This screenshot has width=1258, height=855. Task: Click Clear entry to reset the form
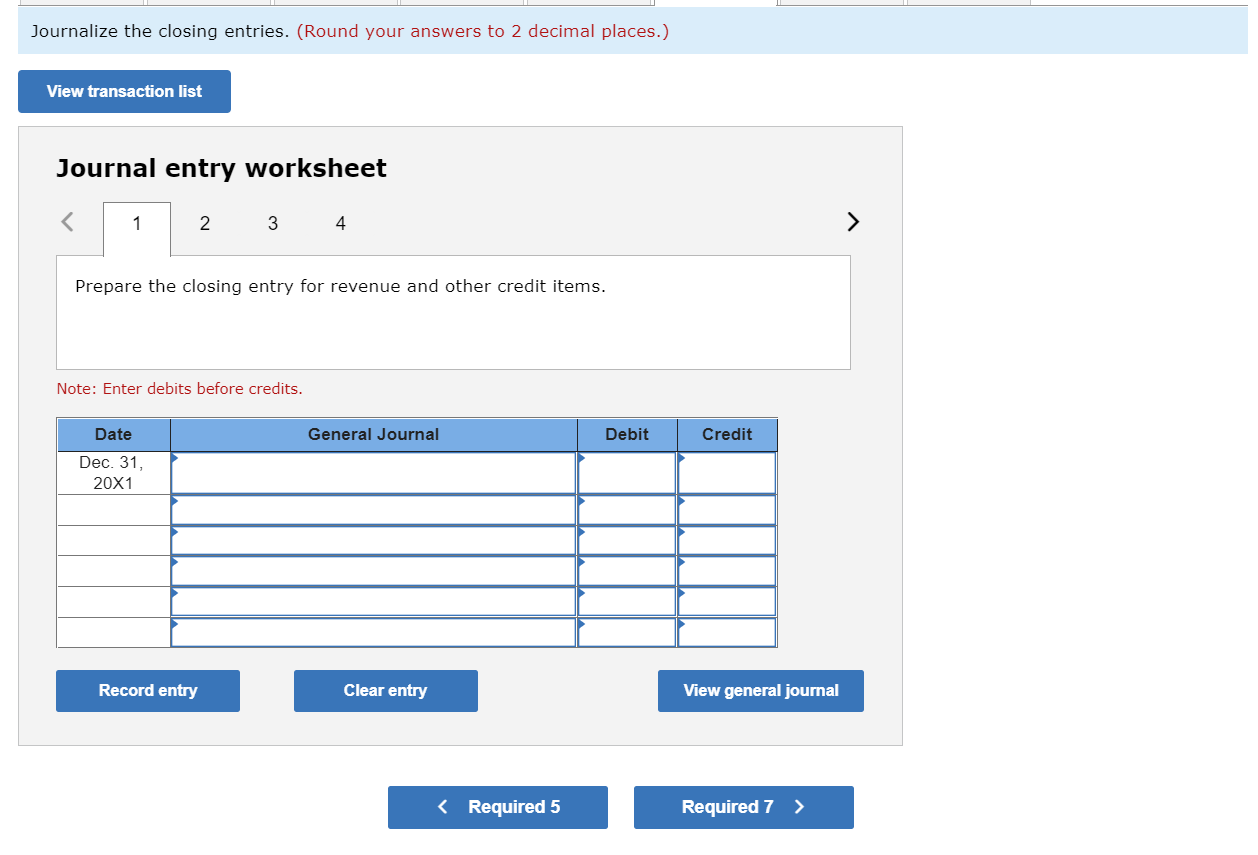(385, 690)
